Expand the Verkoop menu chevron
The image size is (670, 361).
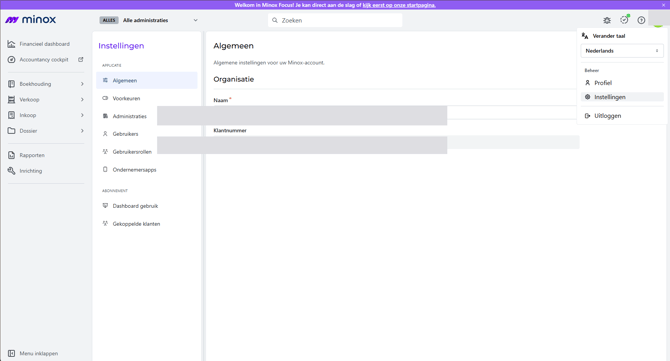click(82, 100)
